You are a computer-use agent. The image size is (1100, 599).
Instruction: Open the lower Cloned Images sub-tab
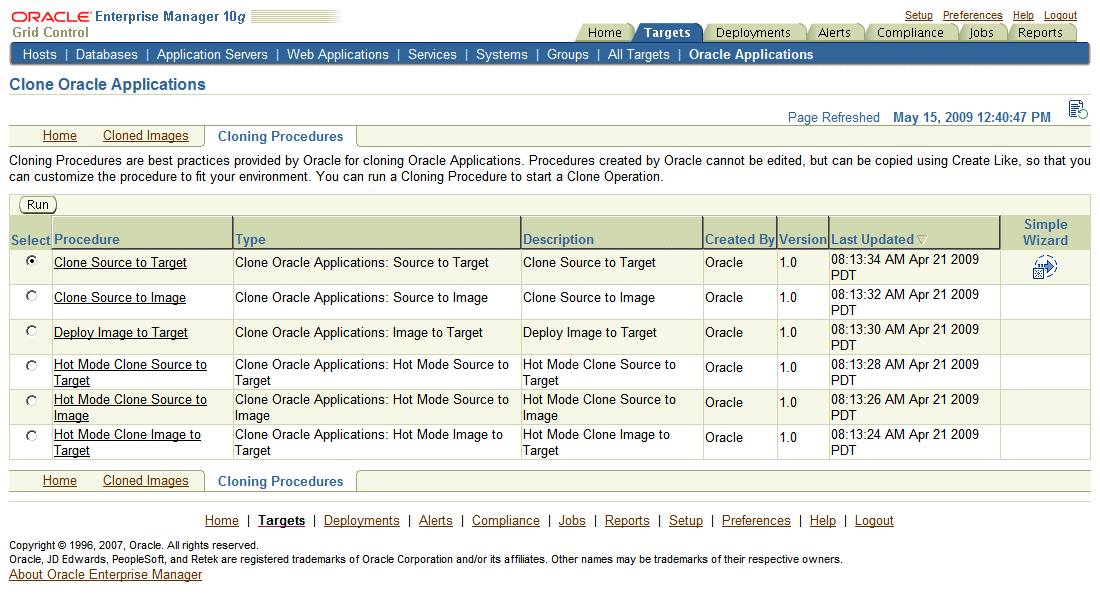pos(146,480)
